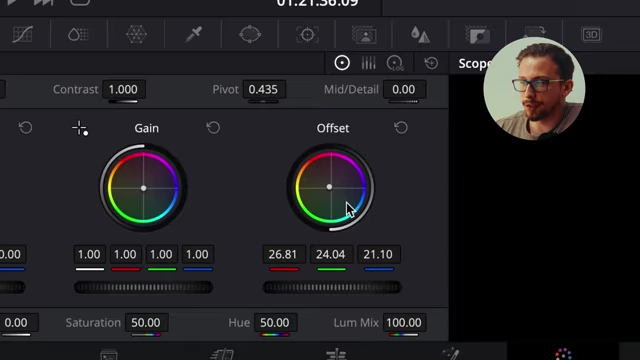
Task: Reset all primaries grades
Action: 431,63
